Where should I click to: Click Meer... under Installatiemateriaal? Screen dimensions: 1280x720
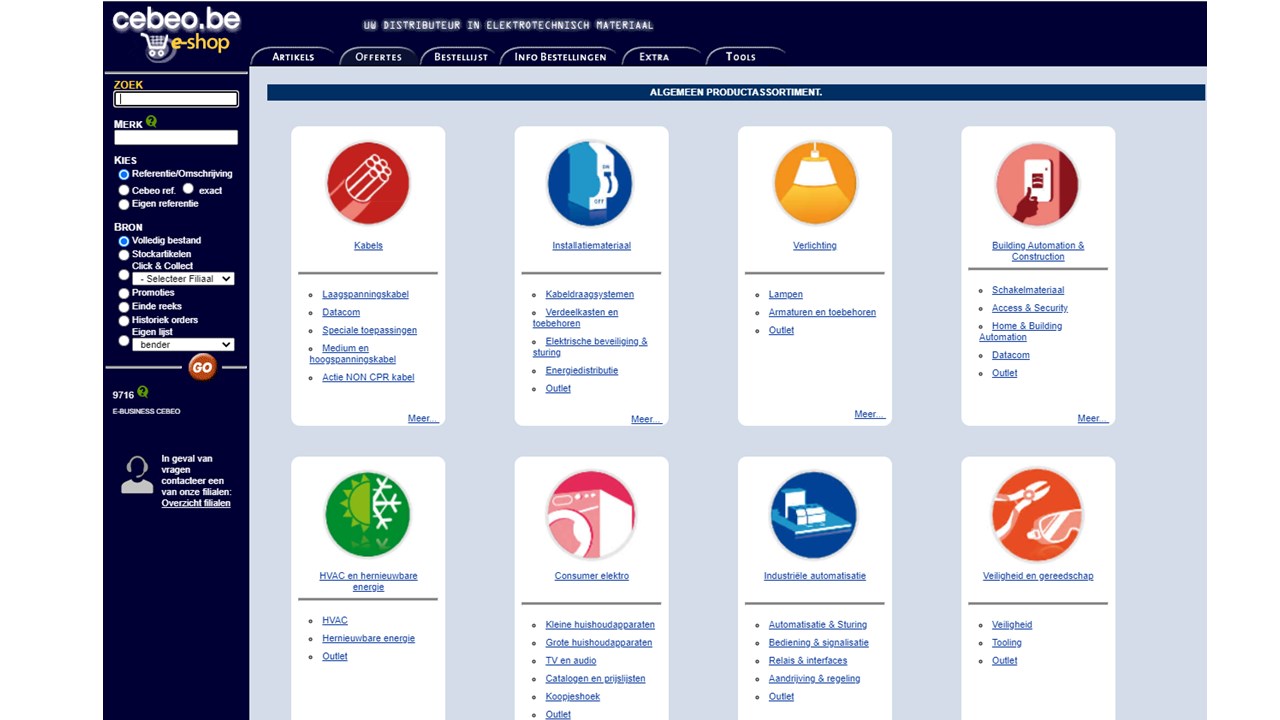point(646,419)
